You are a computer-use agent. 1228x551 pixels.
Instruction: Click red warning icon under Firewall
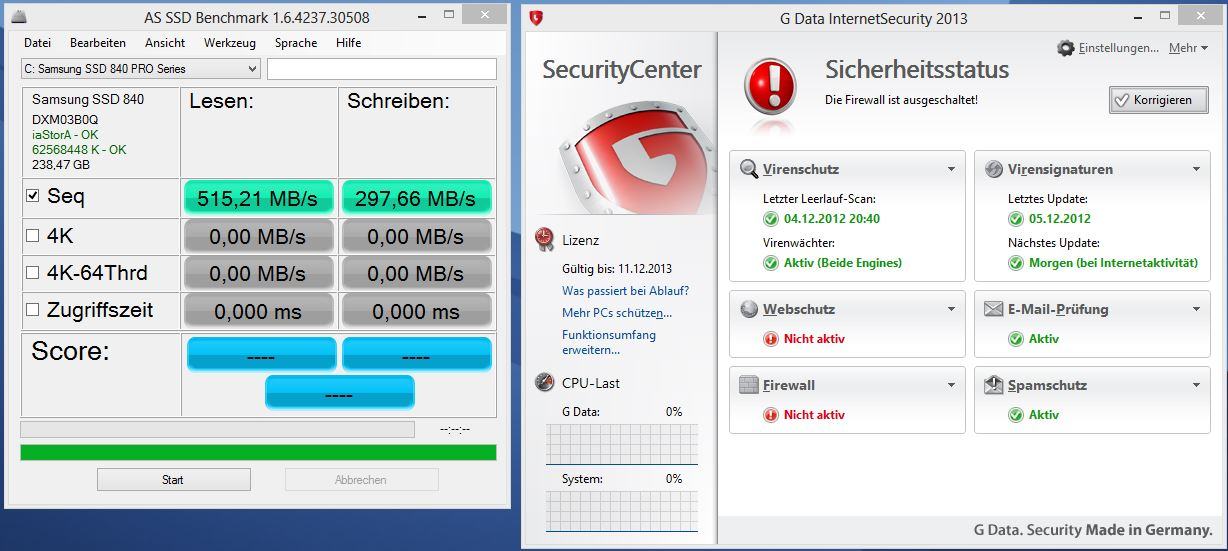[x=771, y=415]
